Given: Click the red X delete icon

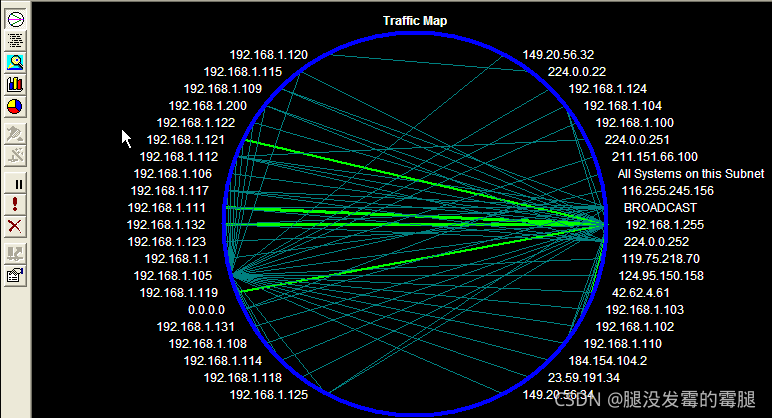Looking at the screenshot, I should tap(15, 226).
